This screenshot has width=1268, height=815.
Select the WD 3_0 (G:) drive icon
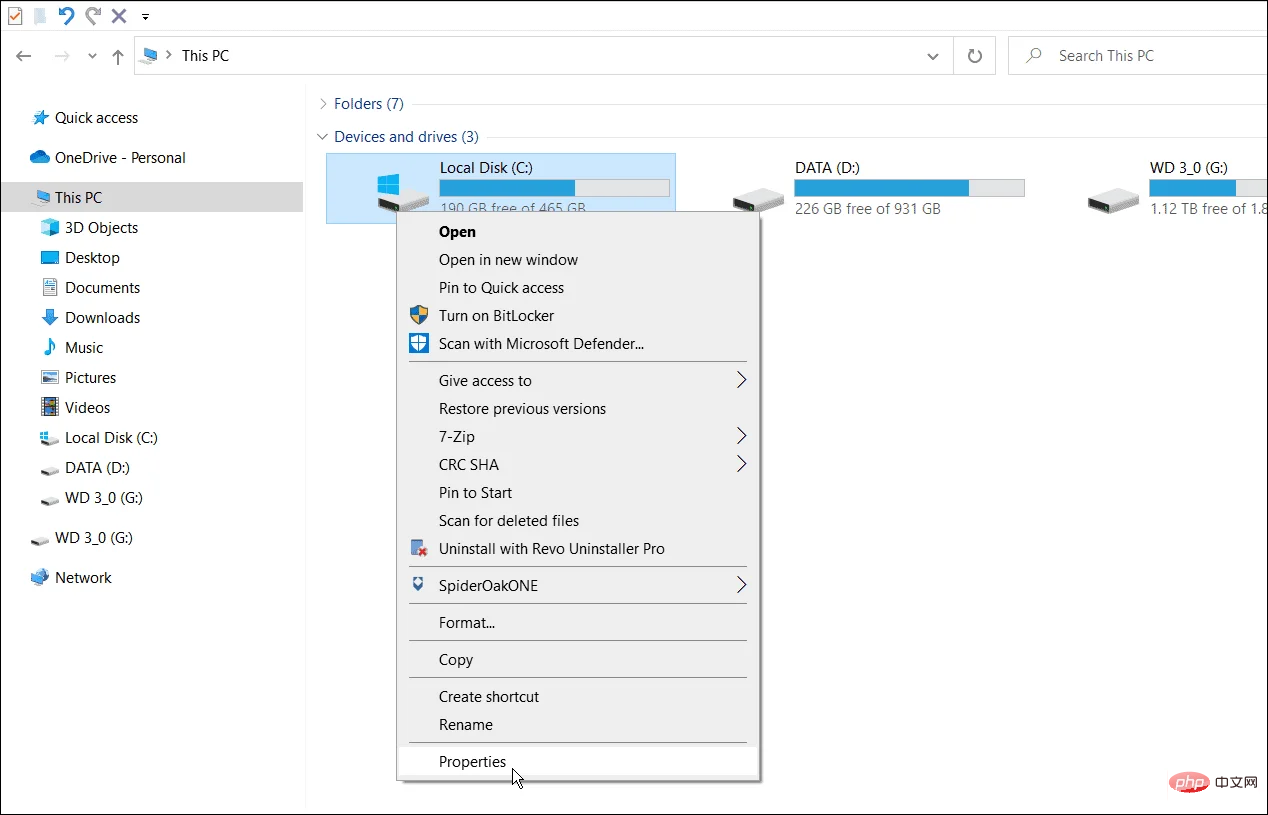[1112, 198]
